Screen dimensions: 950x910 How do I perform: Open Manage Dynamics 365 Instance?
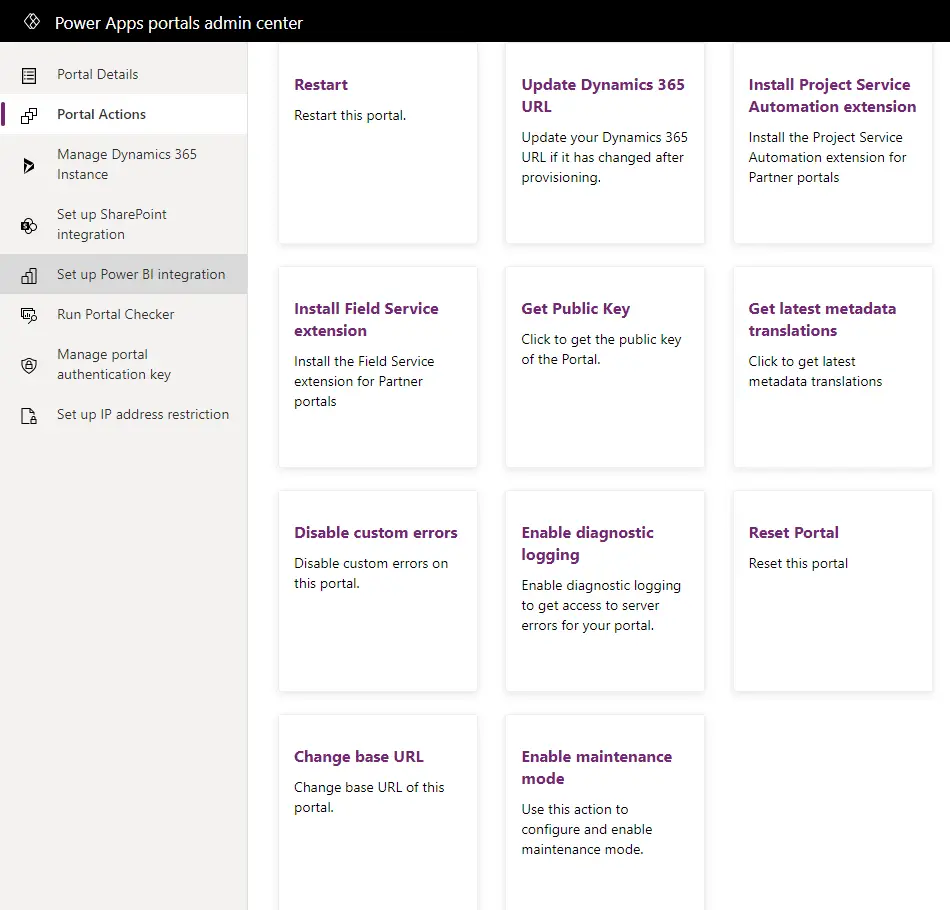tap(124, 164)
